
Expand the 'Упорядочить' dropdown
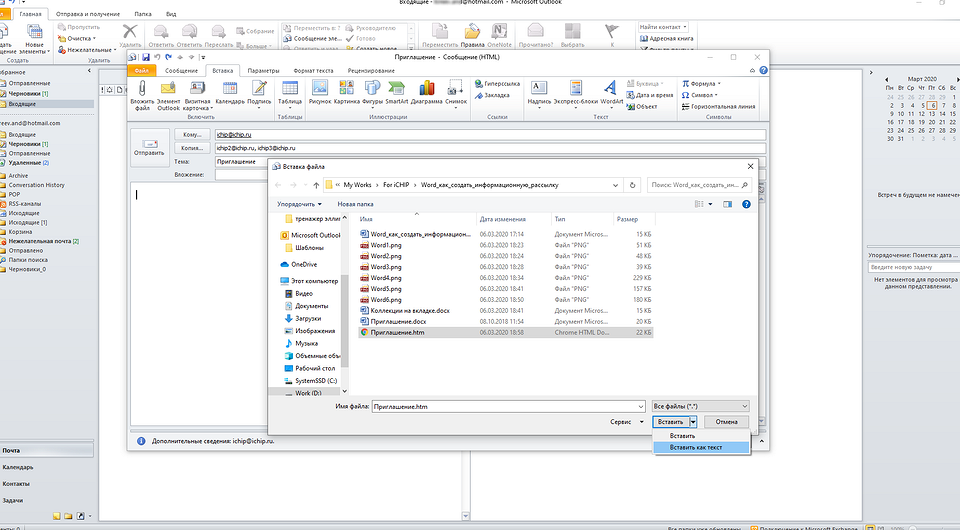coord(301,203)
